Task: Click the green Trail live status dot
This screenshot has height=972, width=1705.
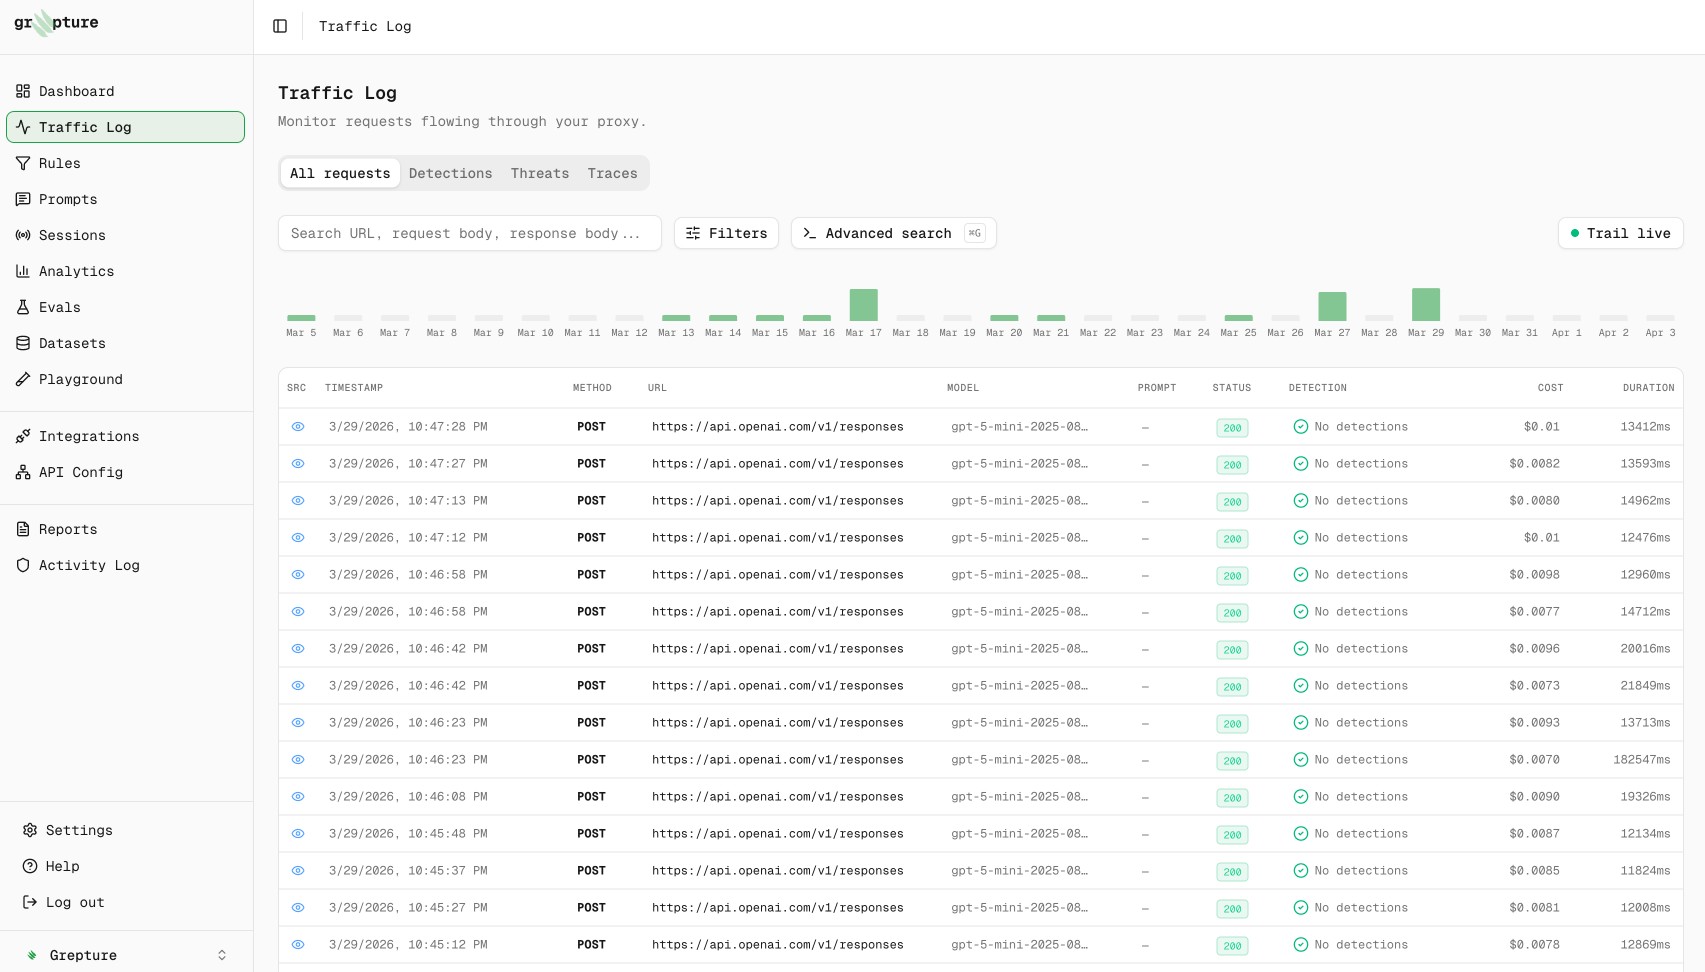Action: [x=1575, y=233]
